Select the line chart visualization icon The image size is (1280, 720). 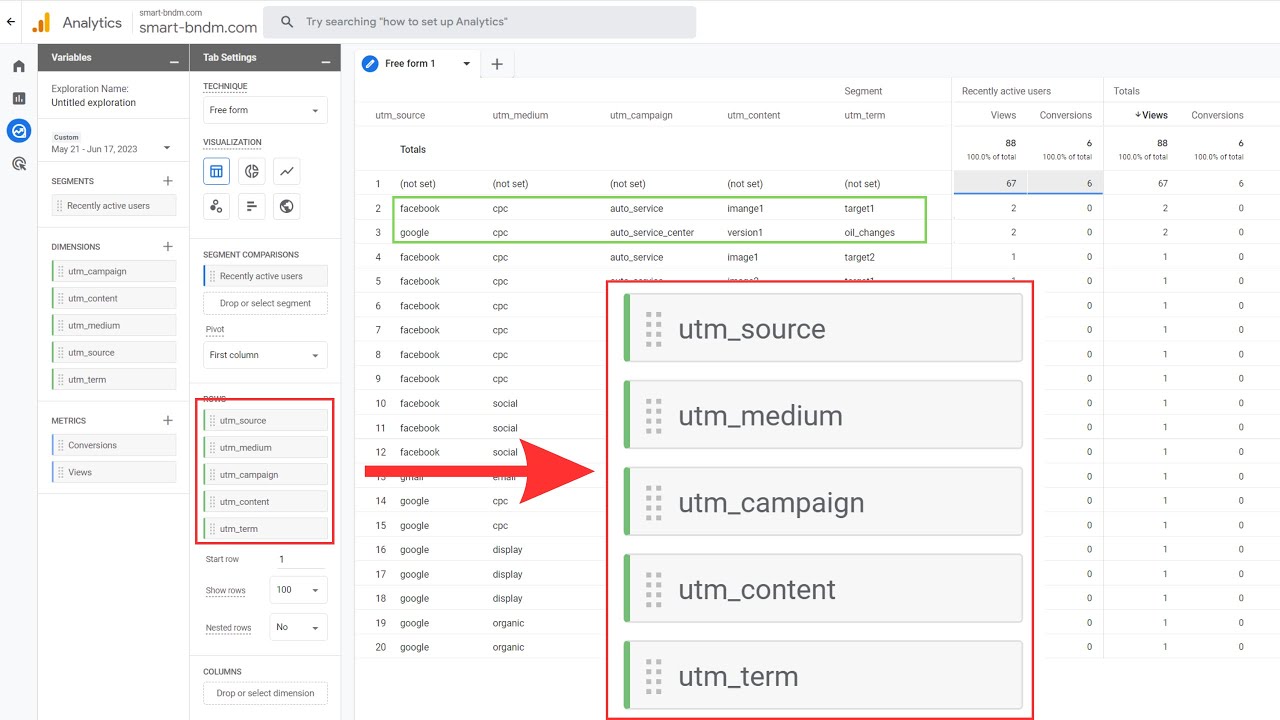[x=287, y=171]
